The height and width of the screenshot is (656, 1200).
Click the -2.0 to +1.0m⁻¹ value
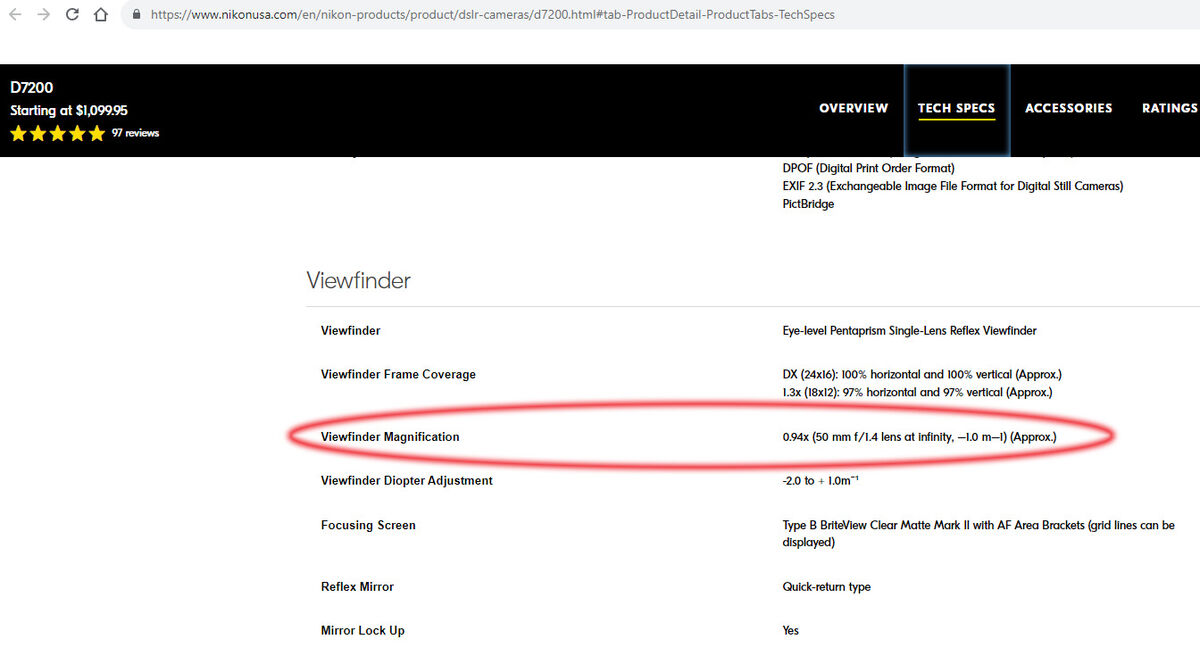pyautogui.click(x=821, y=481)
